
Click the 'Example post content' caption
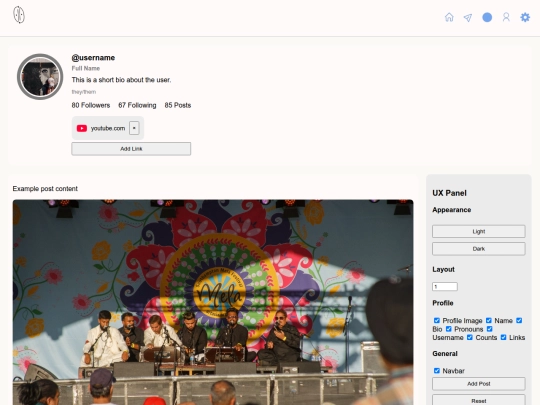click(x=45, y=189)
